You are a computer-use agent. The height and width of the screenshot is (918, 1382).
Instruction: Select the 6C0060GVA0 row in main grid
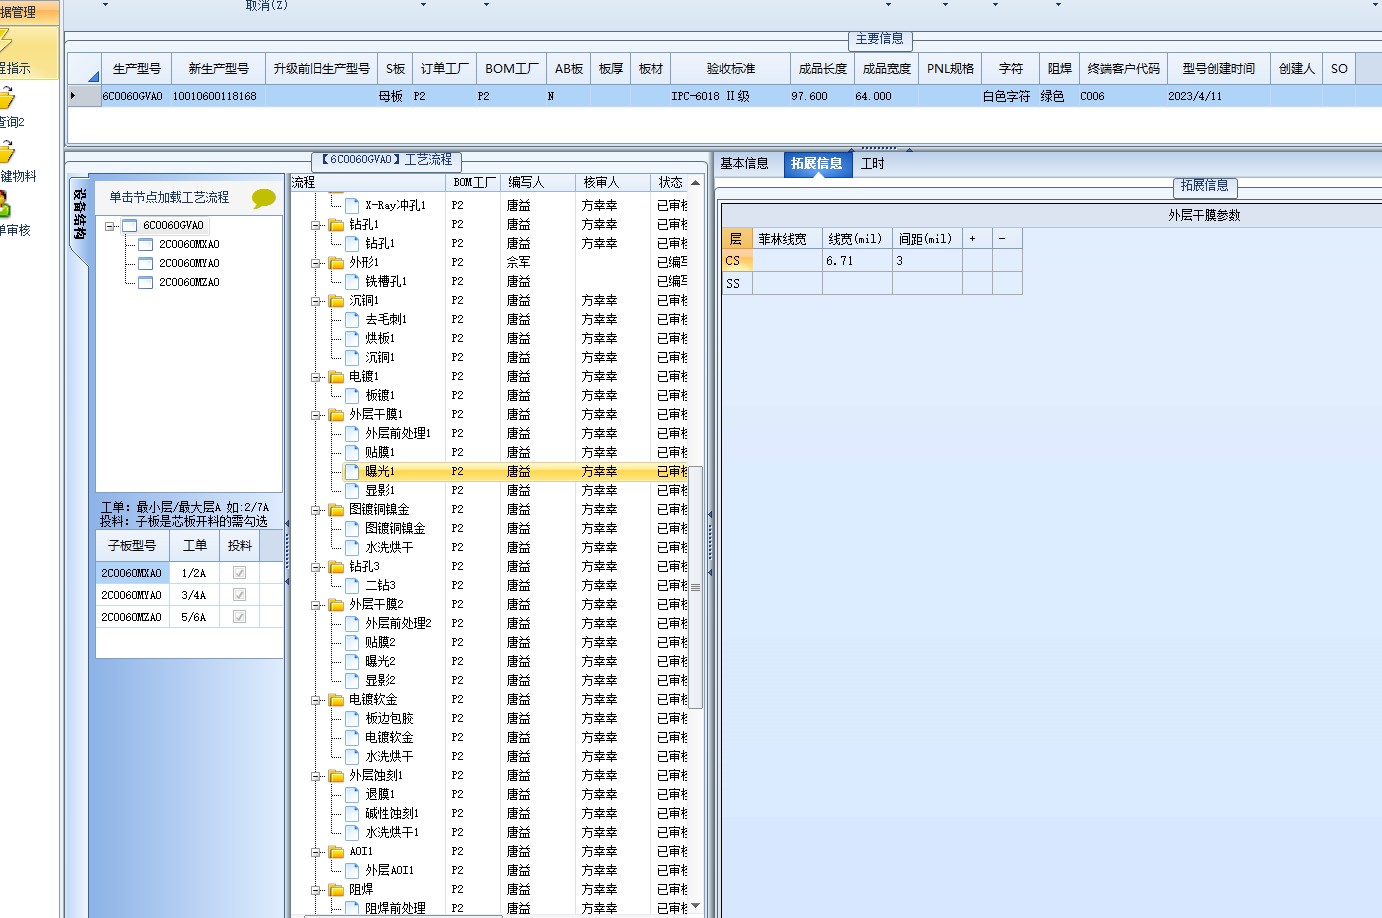tap(723, 96)
